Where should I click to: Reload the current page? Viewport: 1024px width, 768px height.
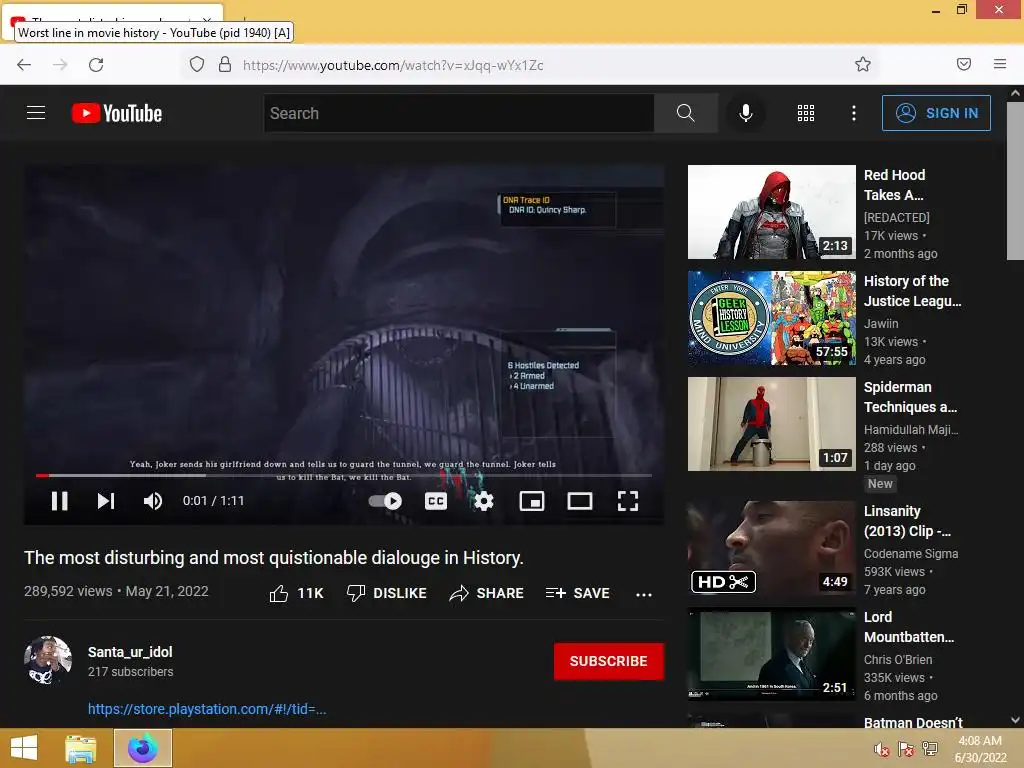pos(96,65)
